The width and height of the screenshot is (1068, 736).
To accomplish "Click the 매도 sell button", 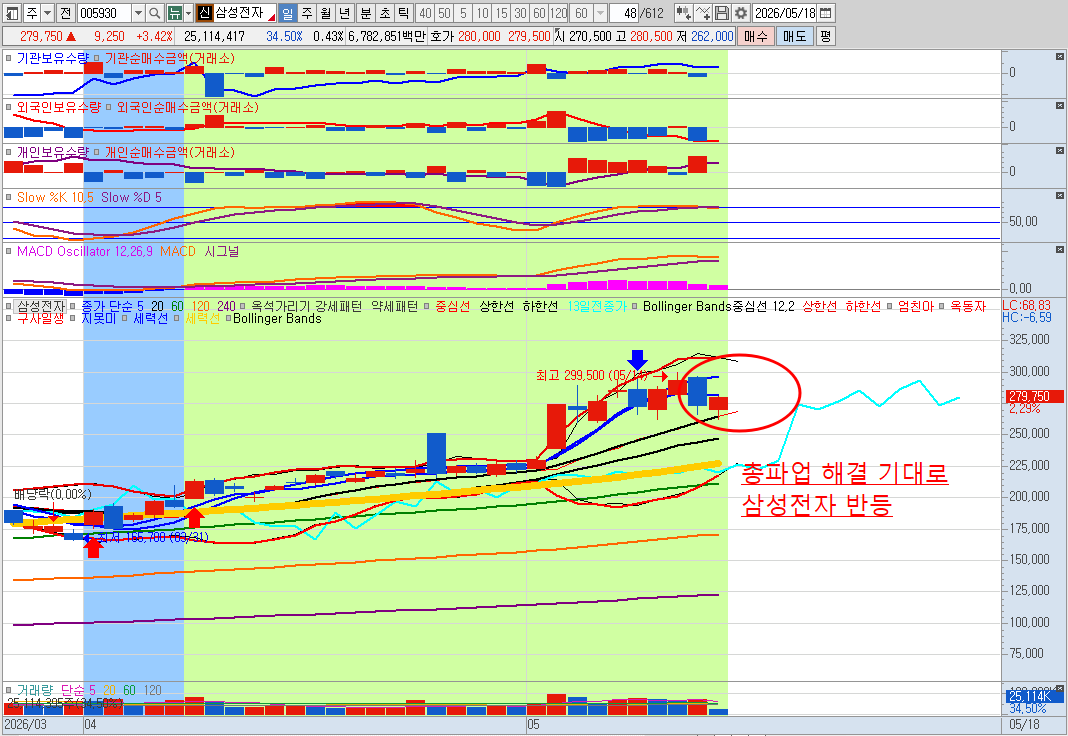I will [x=795, y=36].
